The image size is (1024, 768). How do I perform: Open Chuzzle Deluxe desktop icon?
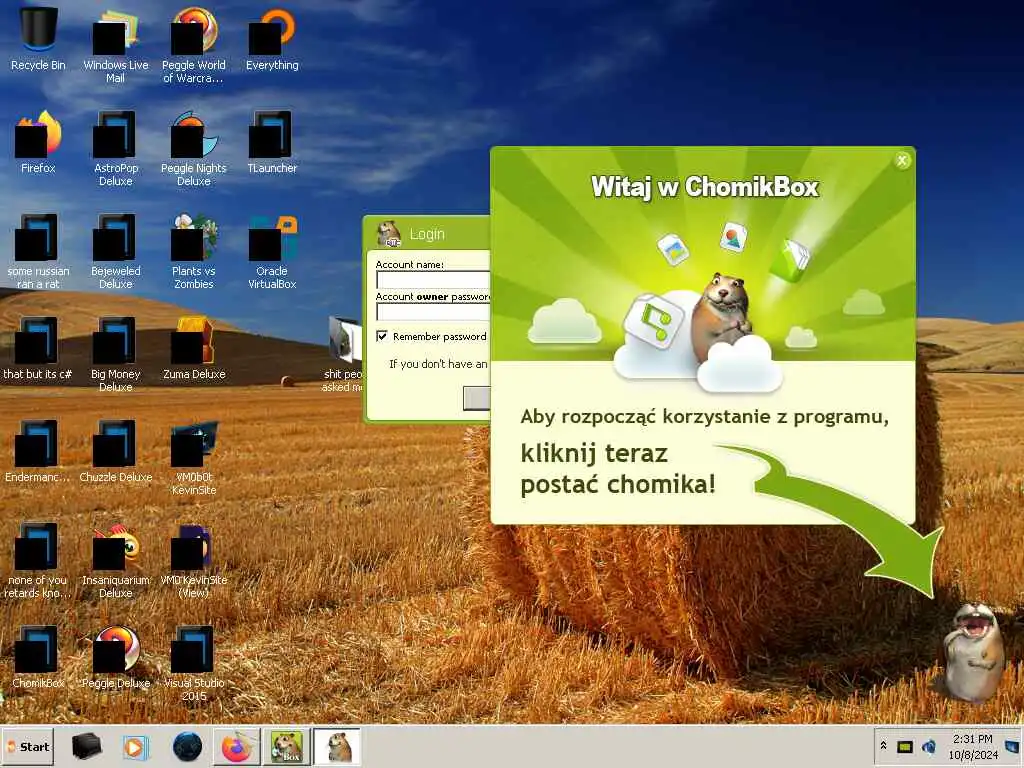116,451
